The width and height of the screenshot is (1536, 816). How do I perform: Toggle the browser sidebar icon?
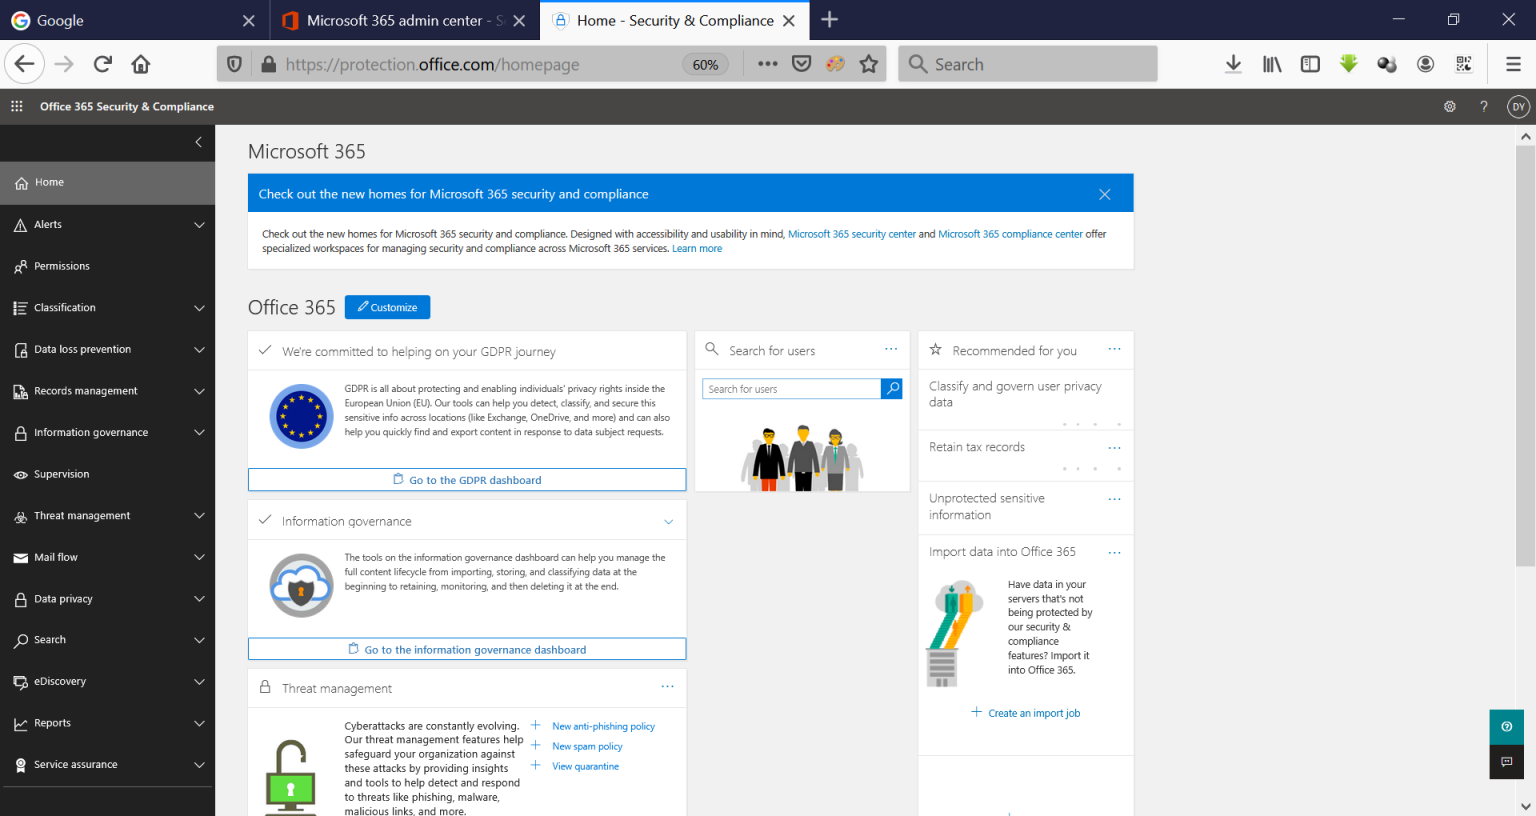click(1310, 64)
